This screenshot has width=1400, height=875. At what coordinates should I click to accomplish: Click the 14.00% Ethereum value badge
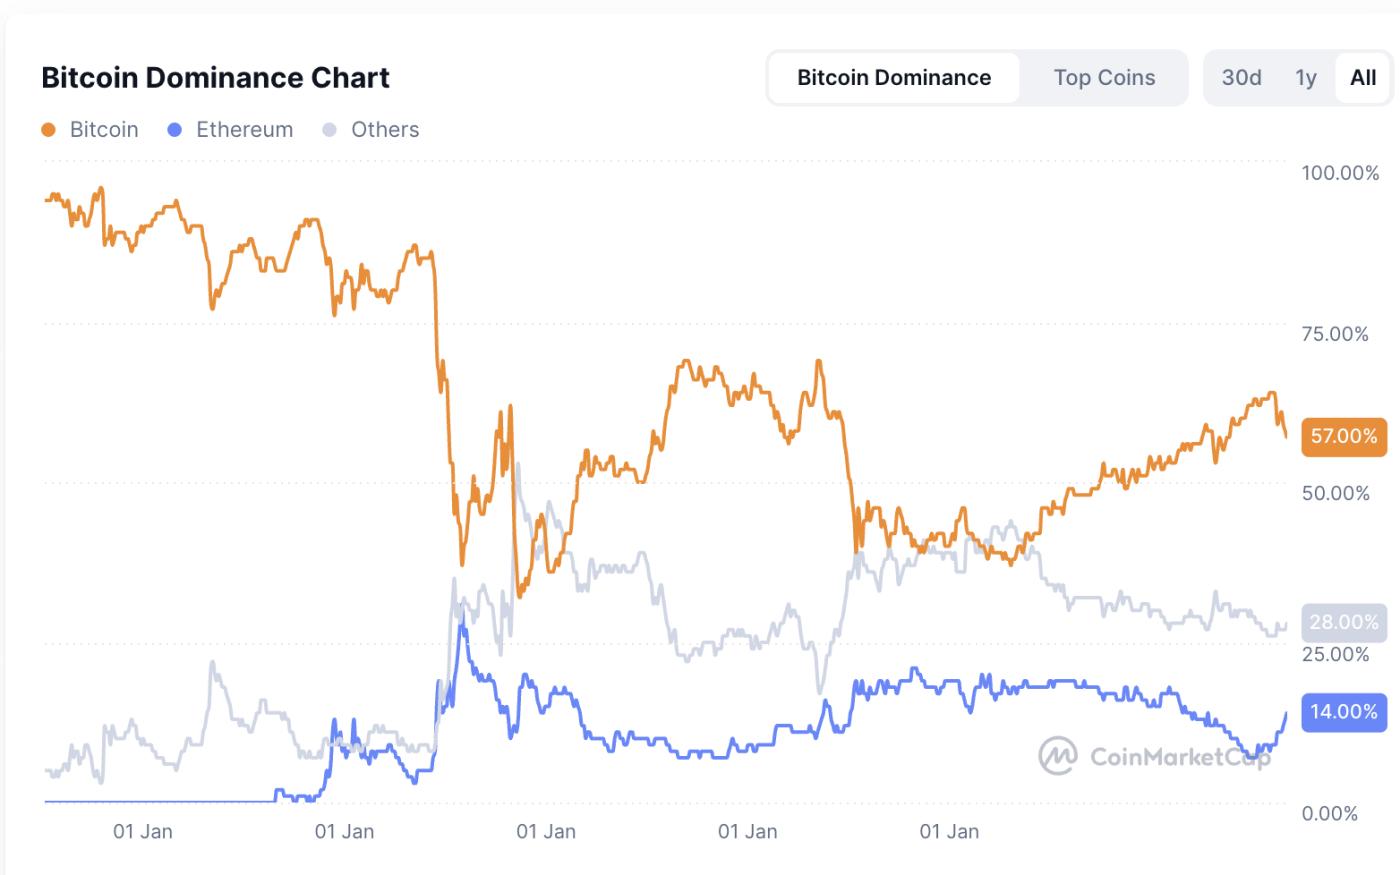[1344, 712]
